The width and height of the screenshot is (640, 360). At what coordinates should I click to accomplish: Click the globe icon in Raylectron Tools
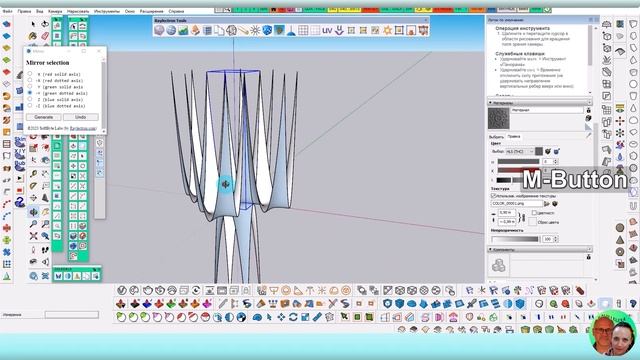coord(171,30)
